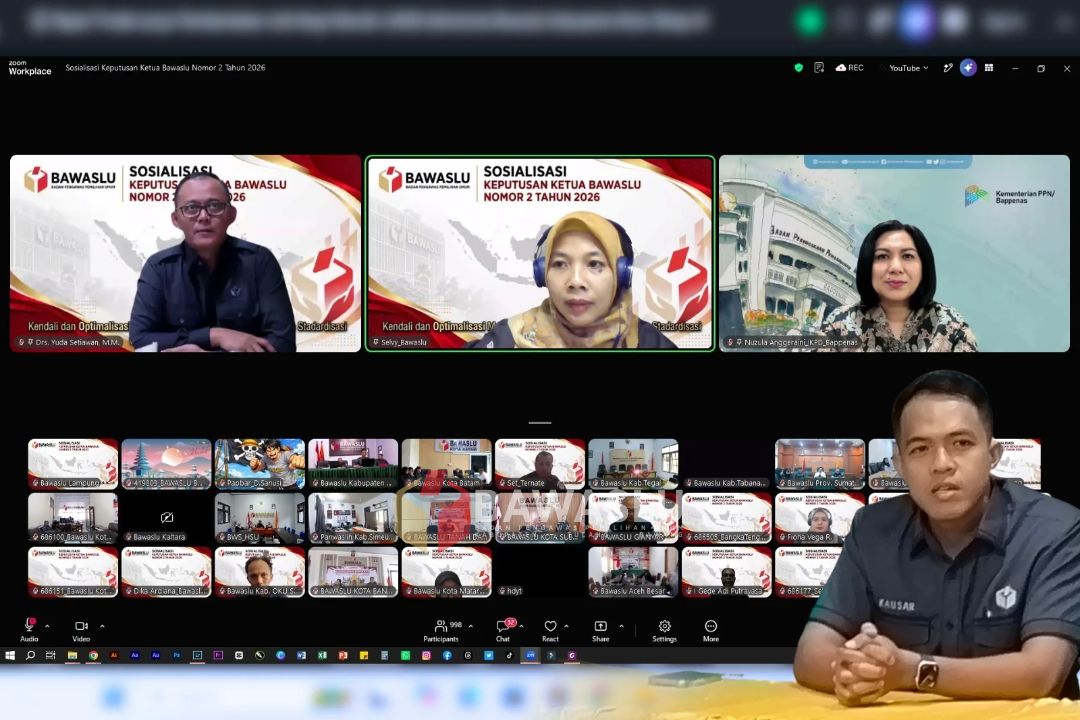Expand the Video options caret
This screenshot has height=720, width=1080.
coord(102,626)
